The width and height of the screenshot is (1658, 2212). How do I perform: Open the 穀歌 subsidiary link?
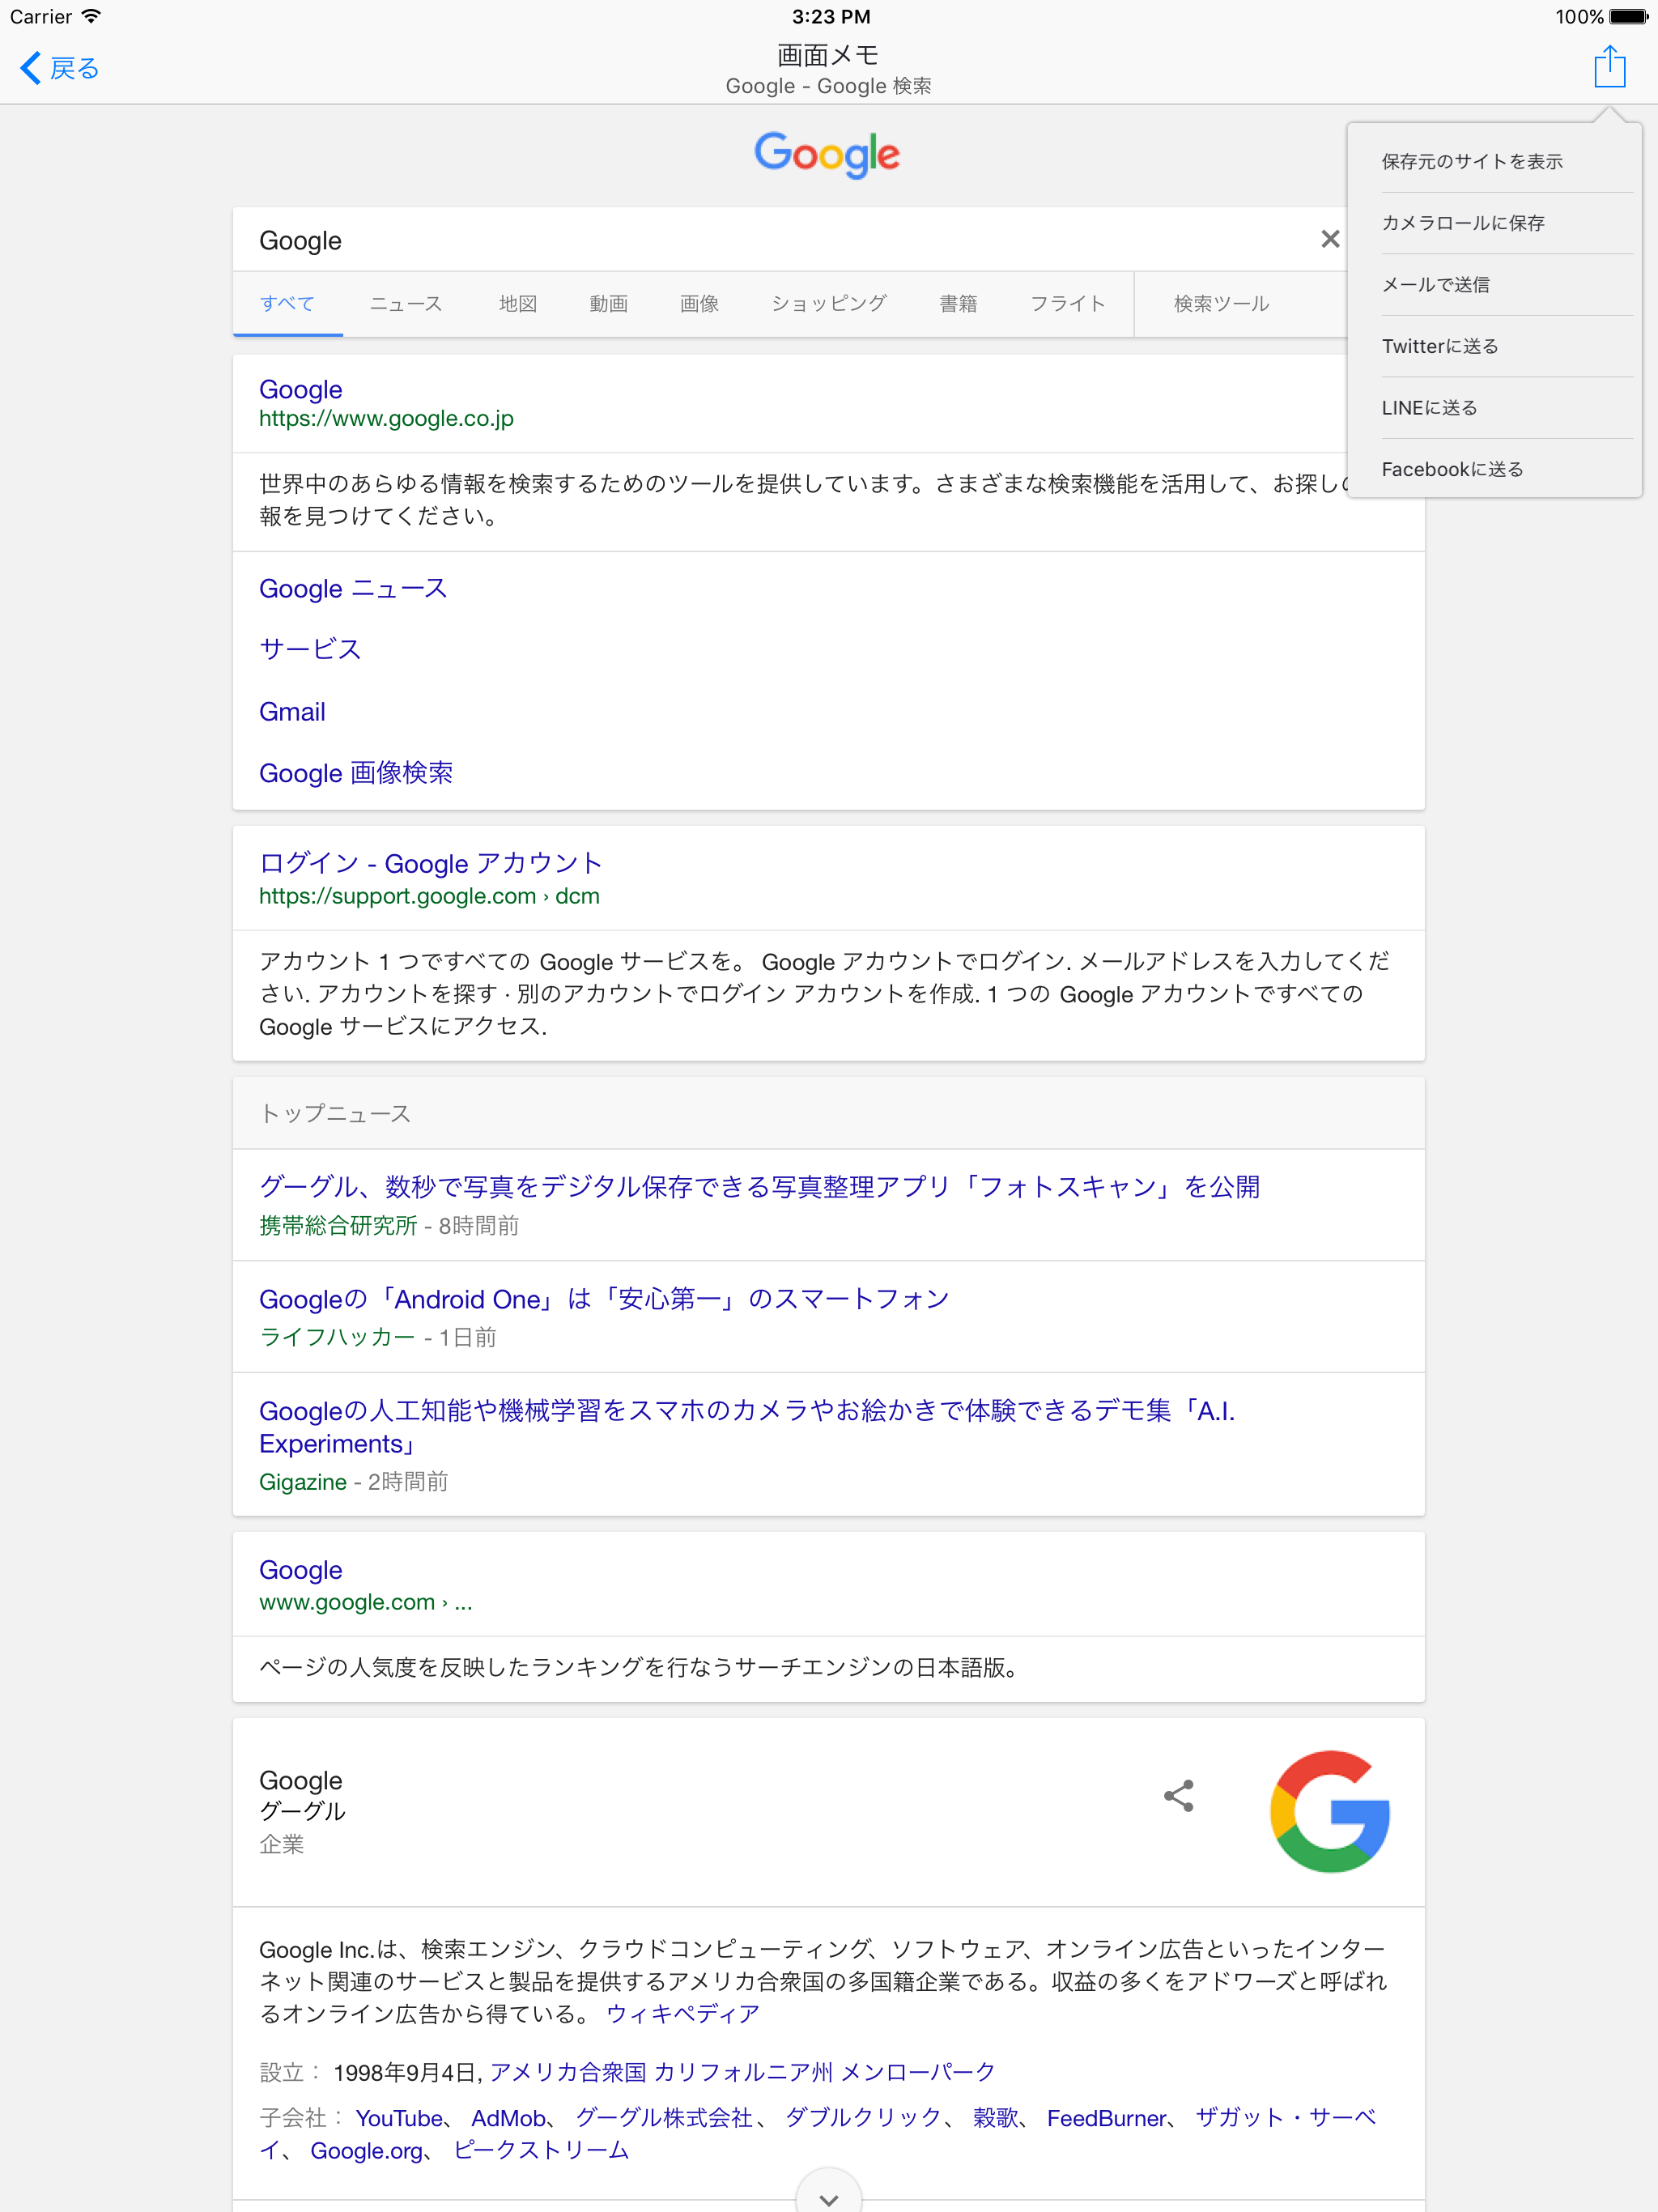point(996,2117)
